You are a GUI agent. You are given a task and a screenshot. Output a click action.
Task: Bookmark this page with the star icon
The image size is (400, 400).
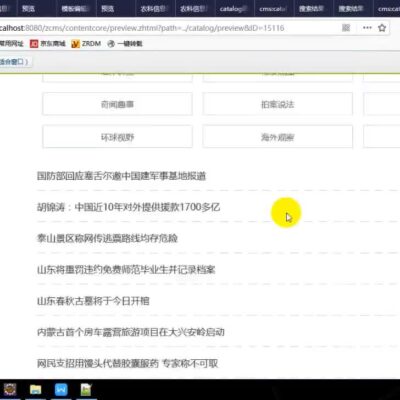382,28
